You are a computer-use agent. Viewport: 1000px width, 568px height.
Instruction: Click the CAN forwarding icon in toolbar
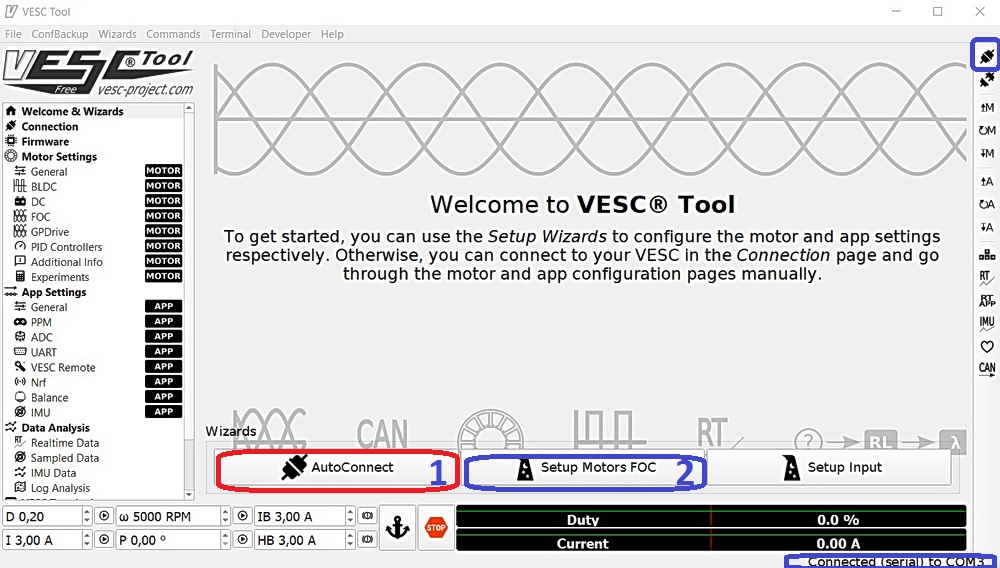987,369
